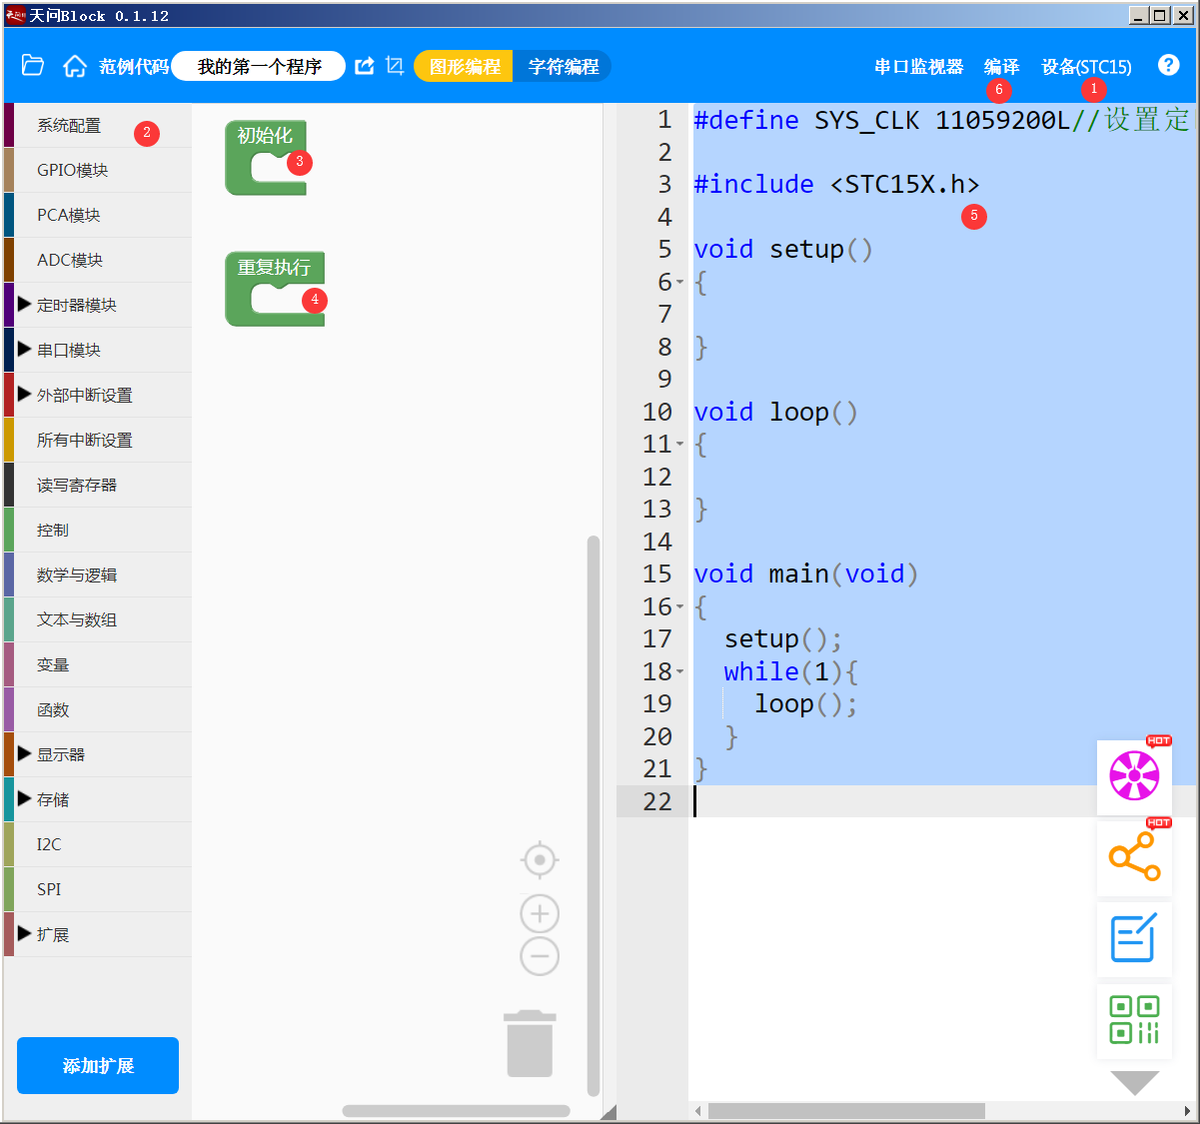Expand the 存储 category
1200x1124 pixels.
(24, 798)
